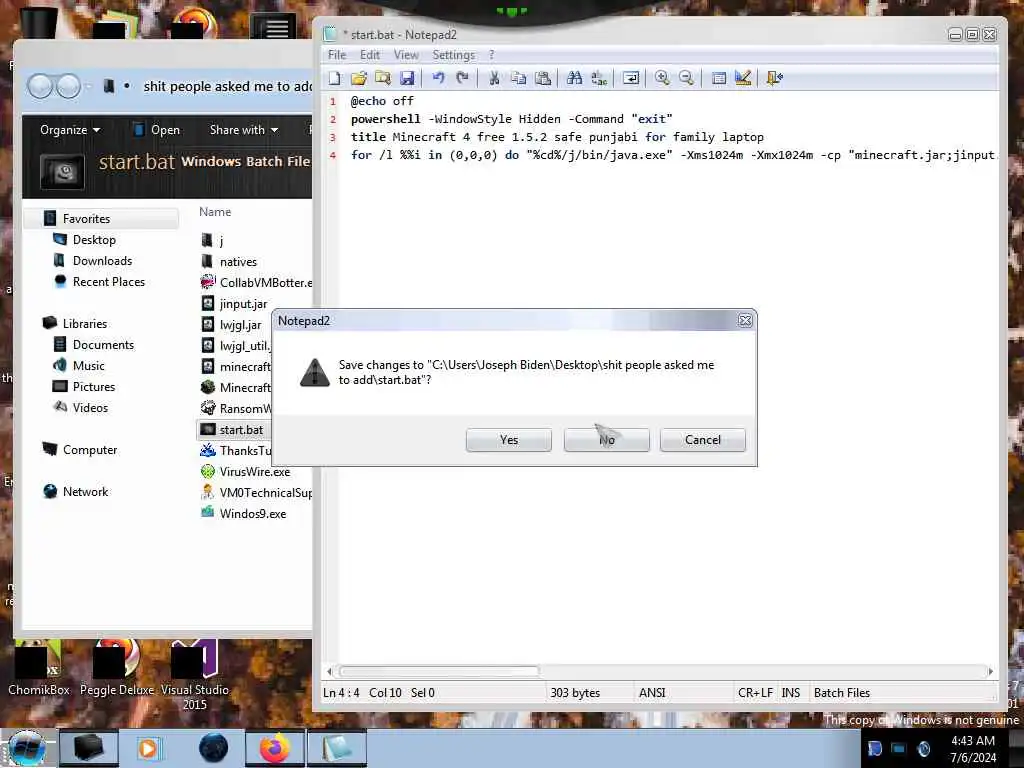Image resolution: width=1024 pixels, height=768 pixels.
Task: Select the start.bat file in Explorer
Action: tap(241, 430)
